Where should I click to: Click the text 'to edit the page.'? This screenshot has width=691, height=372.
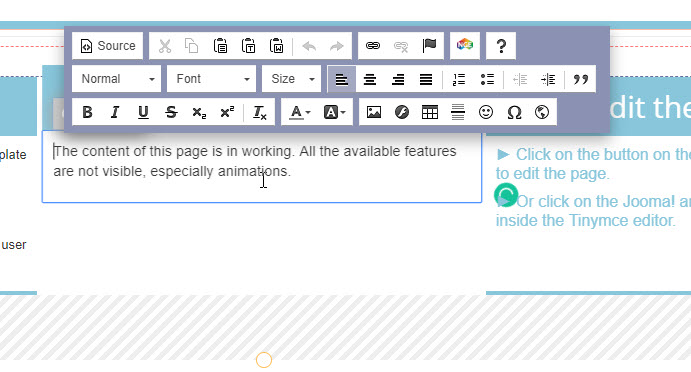553,174
